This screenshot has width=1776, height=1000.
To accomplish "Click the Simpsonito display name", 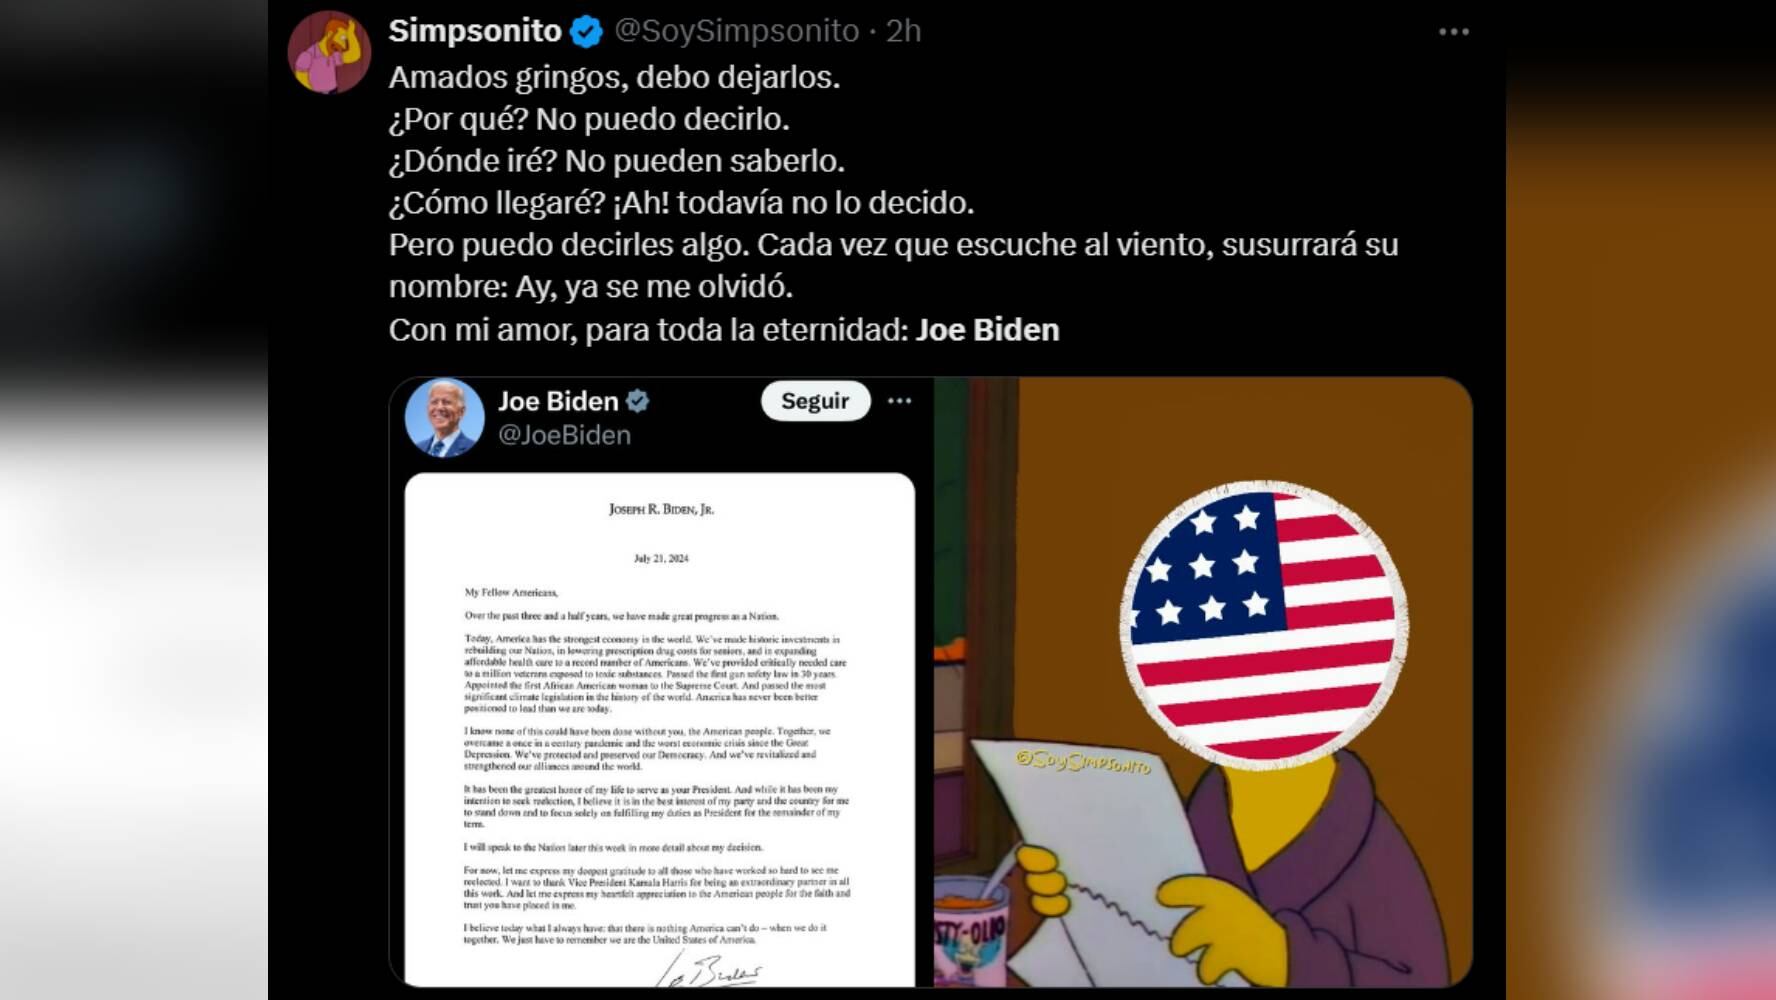I will click(x=475, y=31).
